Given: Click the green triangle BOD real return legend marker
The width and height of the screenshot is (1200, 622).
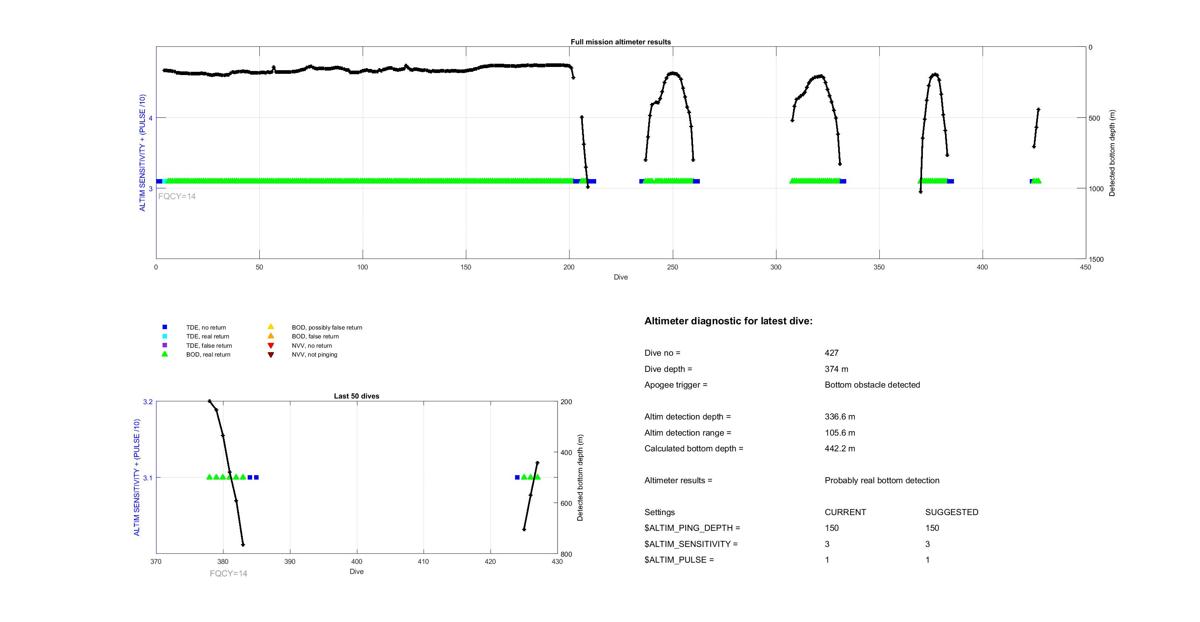Looking at the screenshot, I should [163, 354].
